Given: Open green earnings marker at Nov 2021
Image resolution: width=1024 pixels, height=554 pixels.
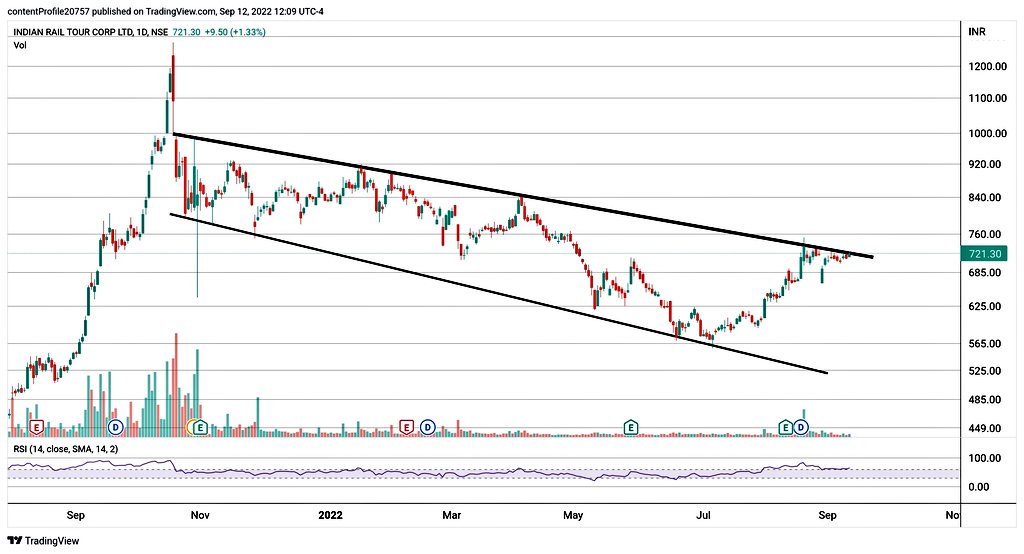Looking at the screenshot, I should [200, 428].
